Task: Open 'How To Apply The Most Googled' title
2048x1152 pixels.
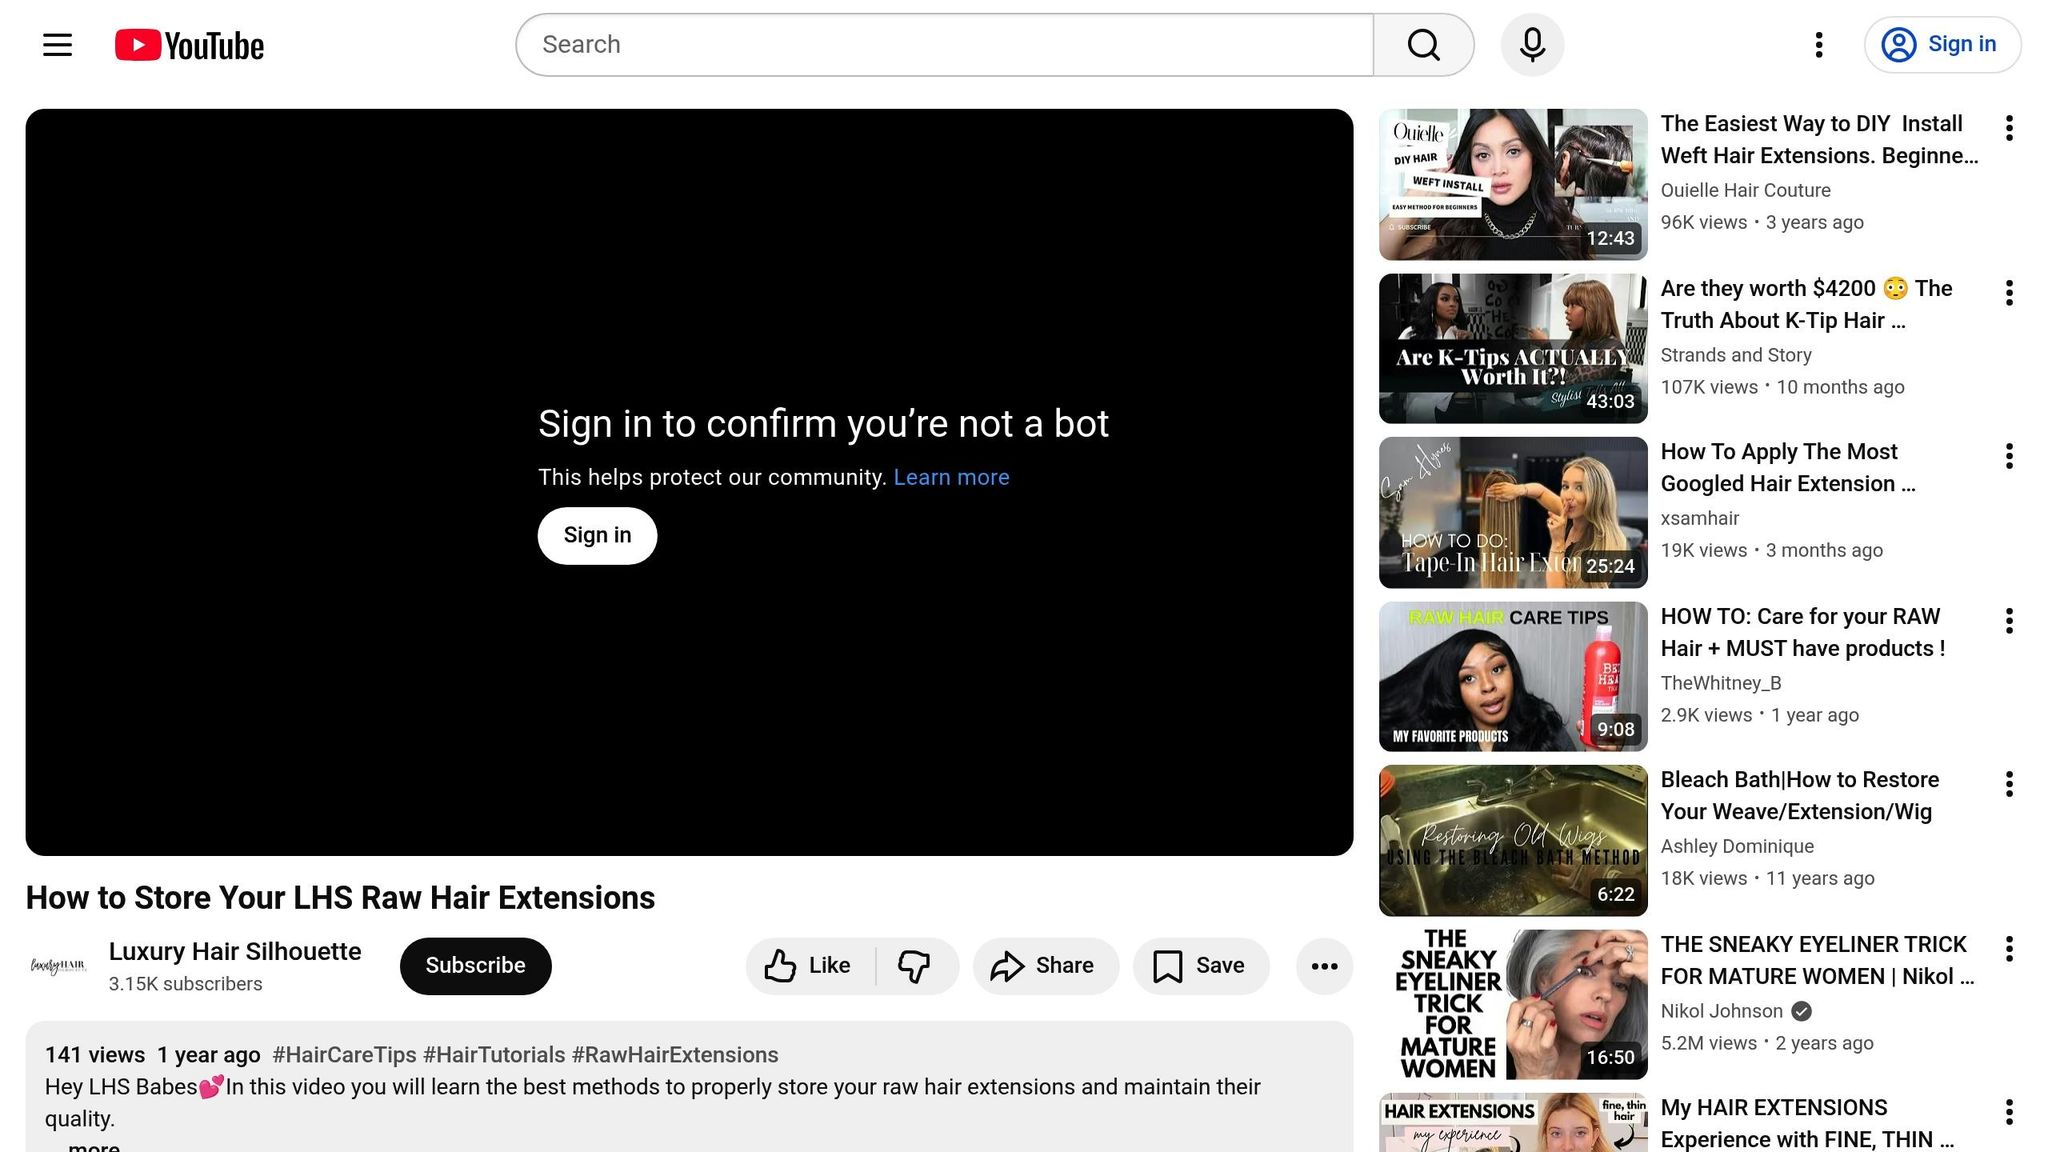Action: [x=1788, y=468]
